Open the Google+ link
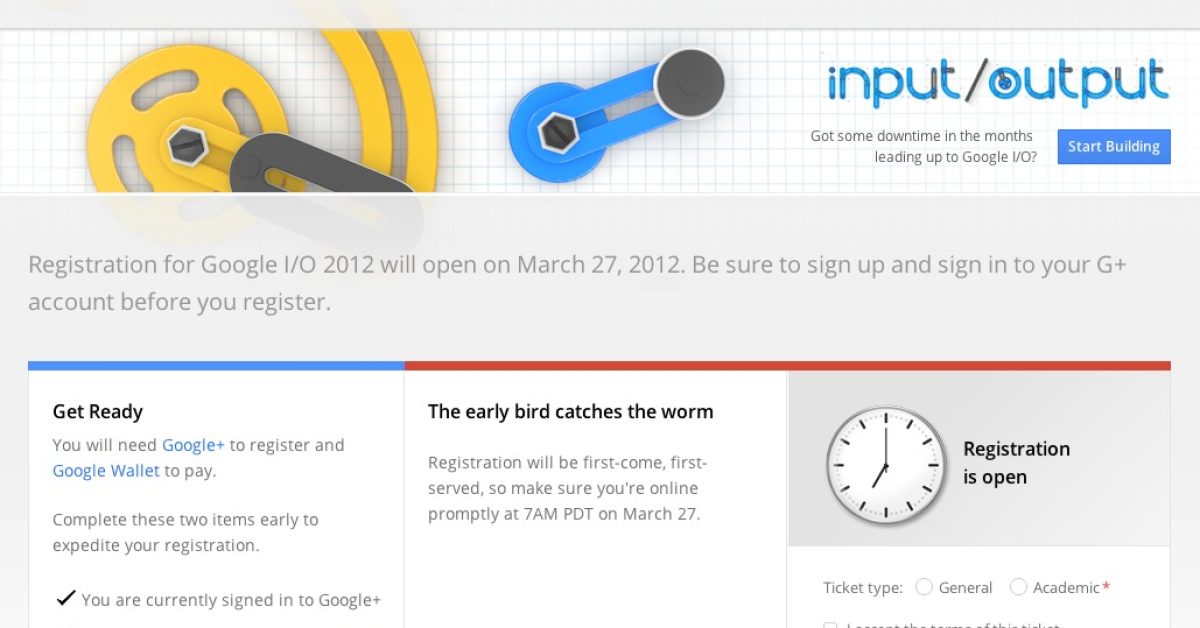Screen dimensions: 1200x628 (x=193, y=445)
